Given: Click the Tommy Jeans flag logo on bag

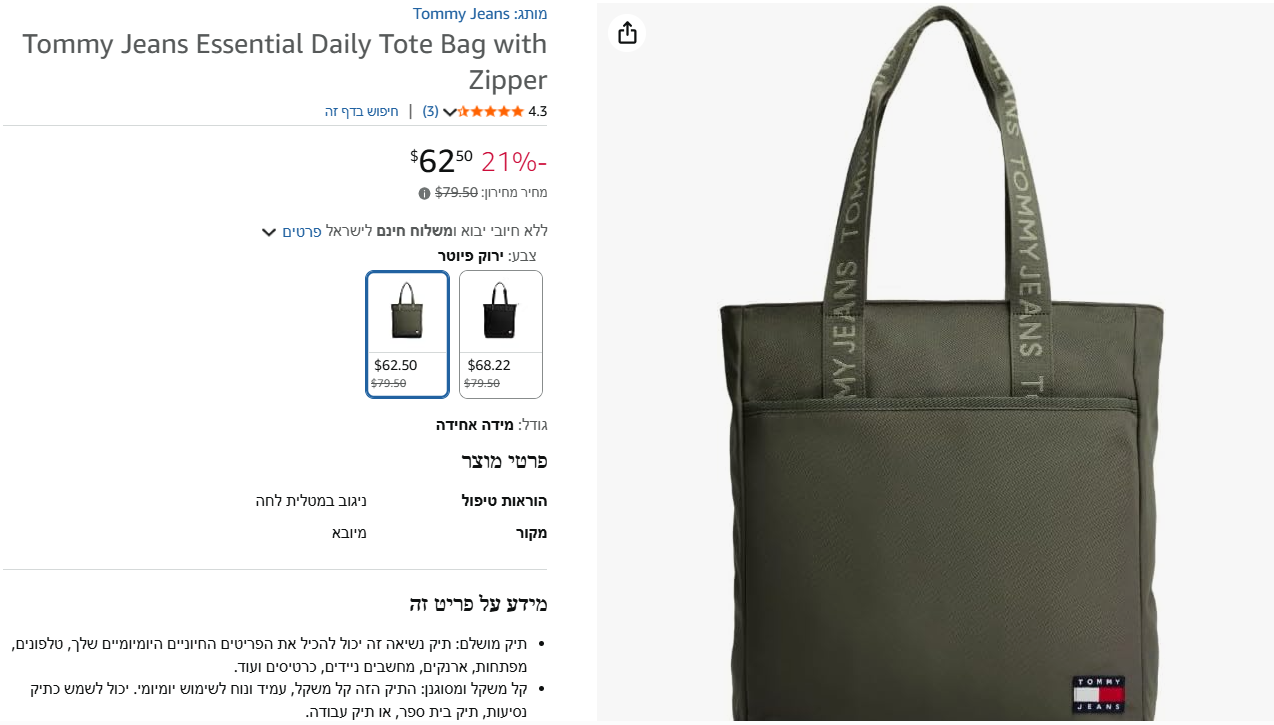Looking at the screenshot, I should click(1098, 694).
